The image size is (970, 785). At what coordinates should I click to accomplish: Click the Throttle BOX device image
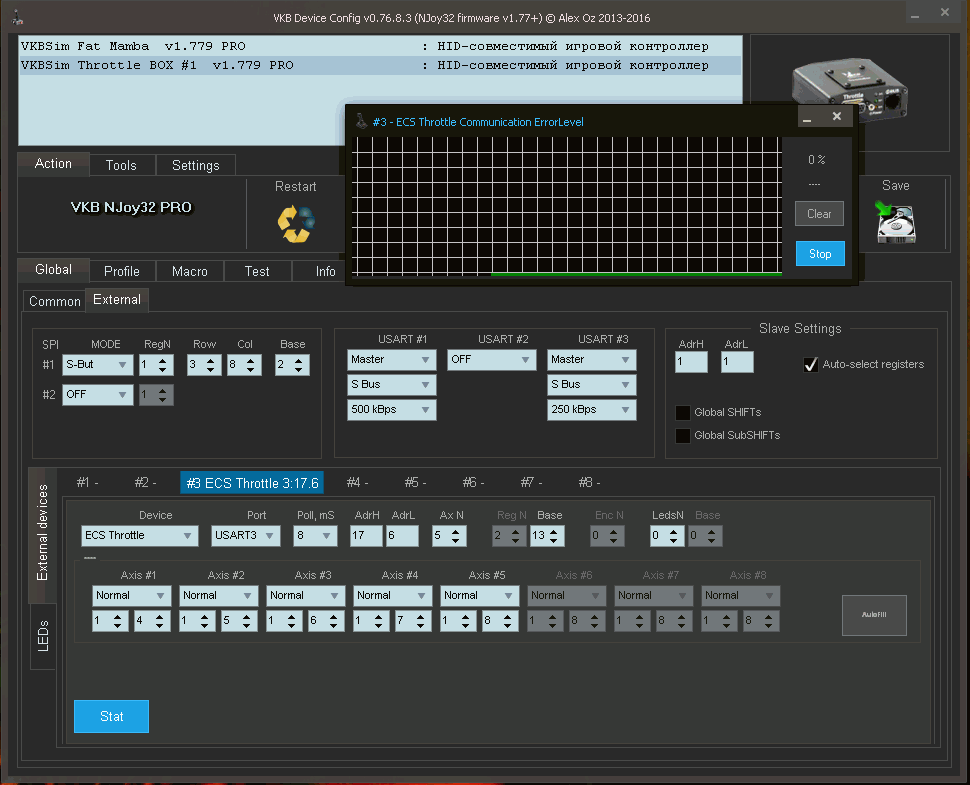tap(849, 88)
